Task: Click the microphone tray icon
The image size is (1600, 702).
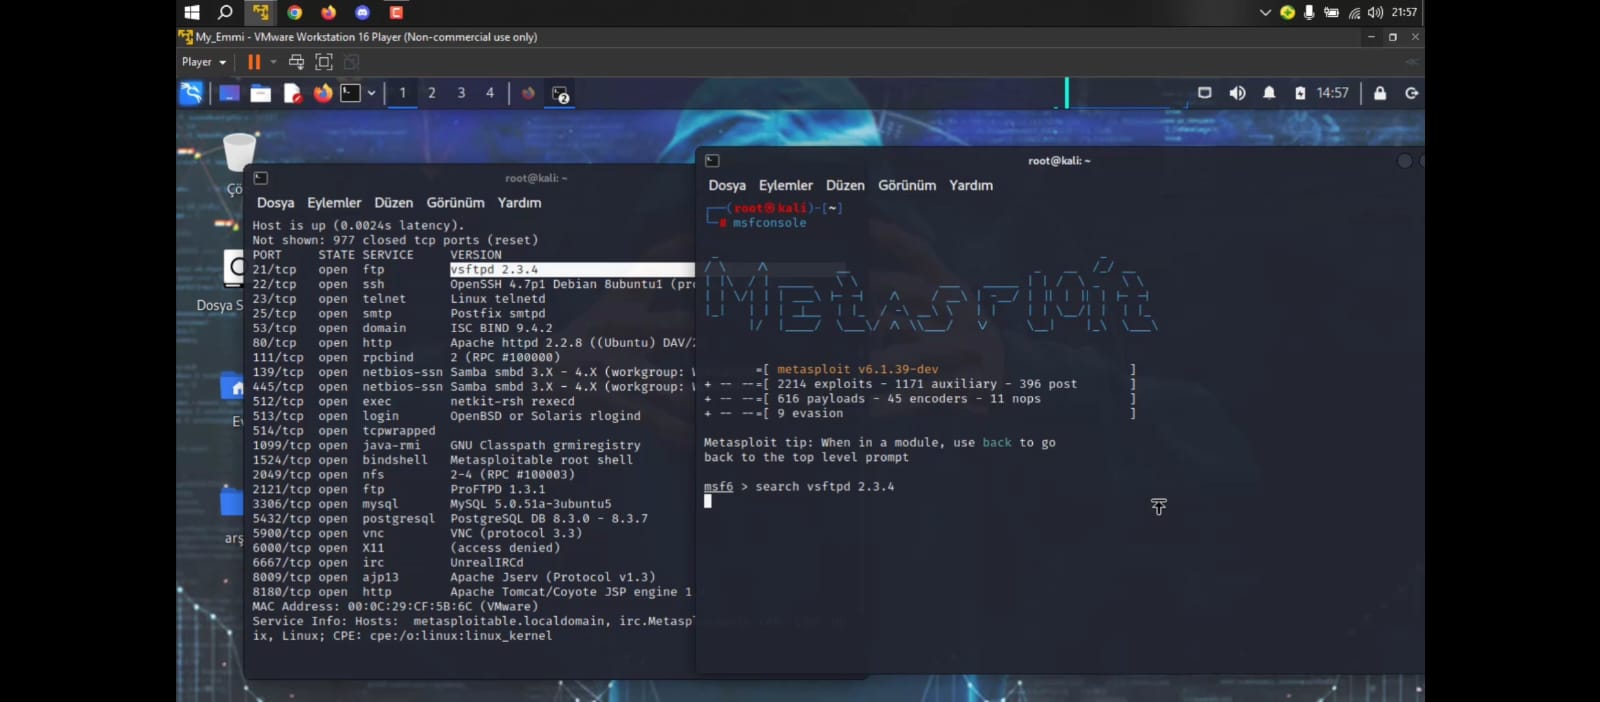Action: coord(1308,12)
